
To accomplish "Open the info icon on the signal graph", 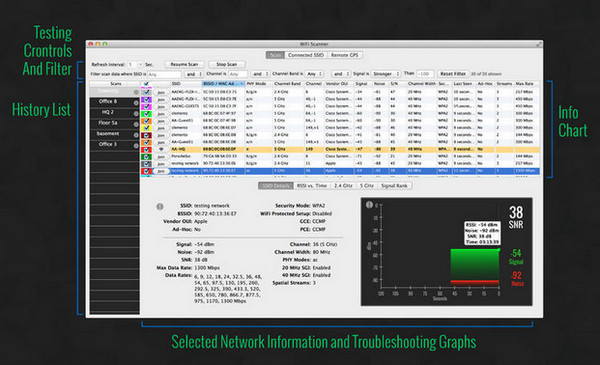I will tap(369, 205).
